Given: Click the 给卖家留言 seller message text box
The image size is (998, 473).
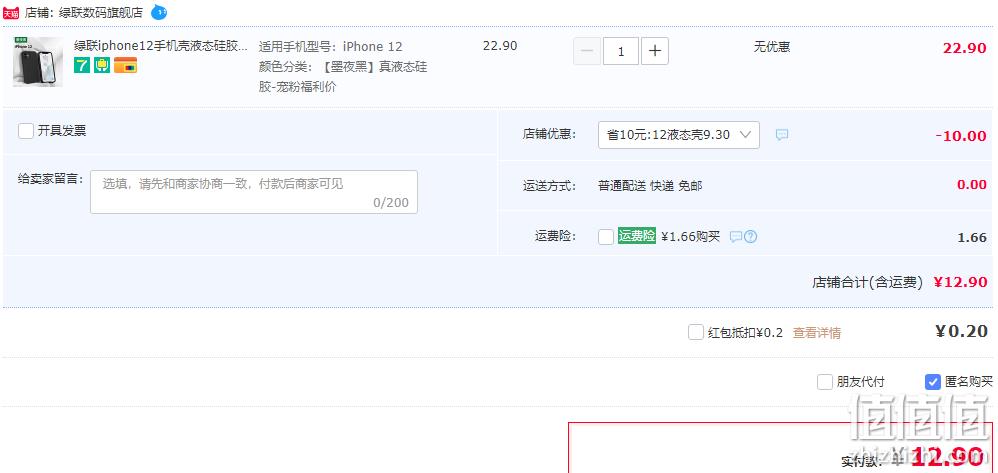Looking at the screenshot, I should click(254, 192).
